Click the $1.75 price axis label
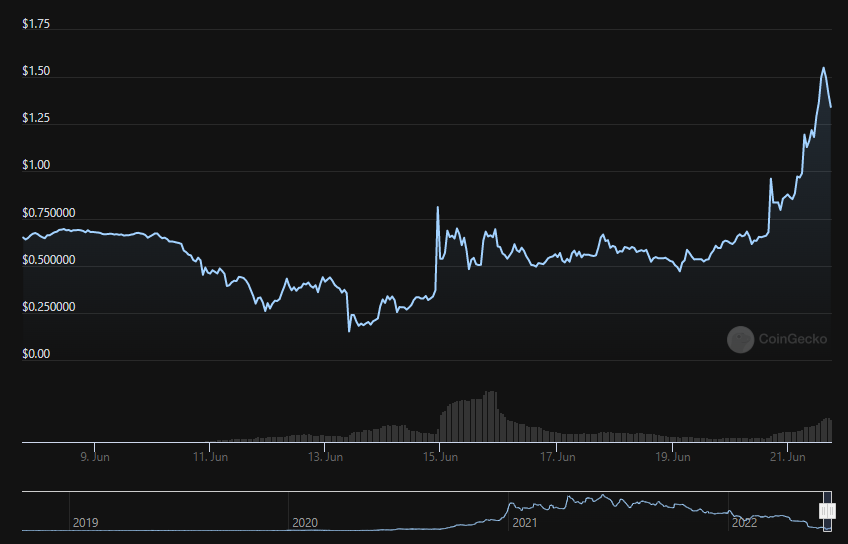 tap(36, 24)
